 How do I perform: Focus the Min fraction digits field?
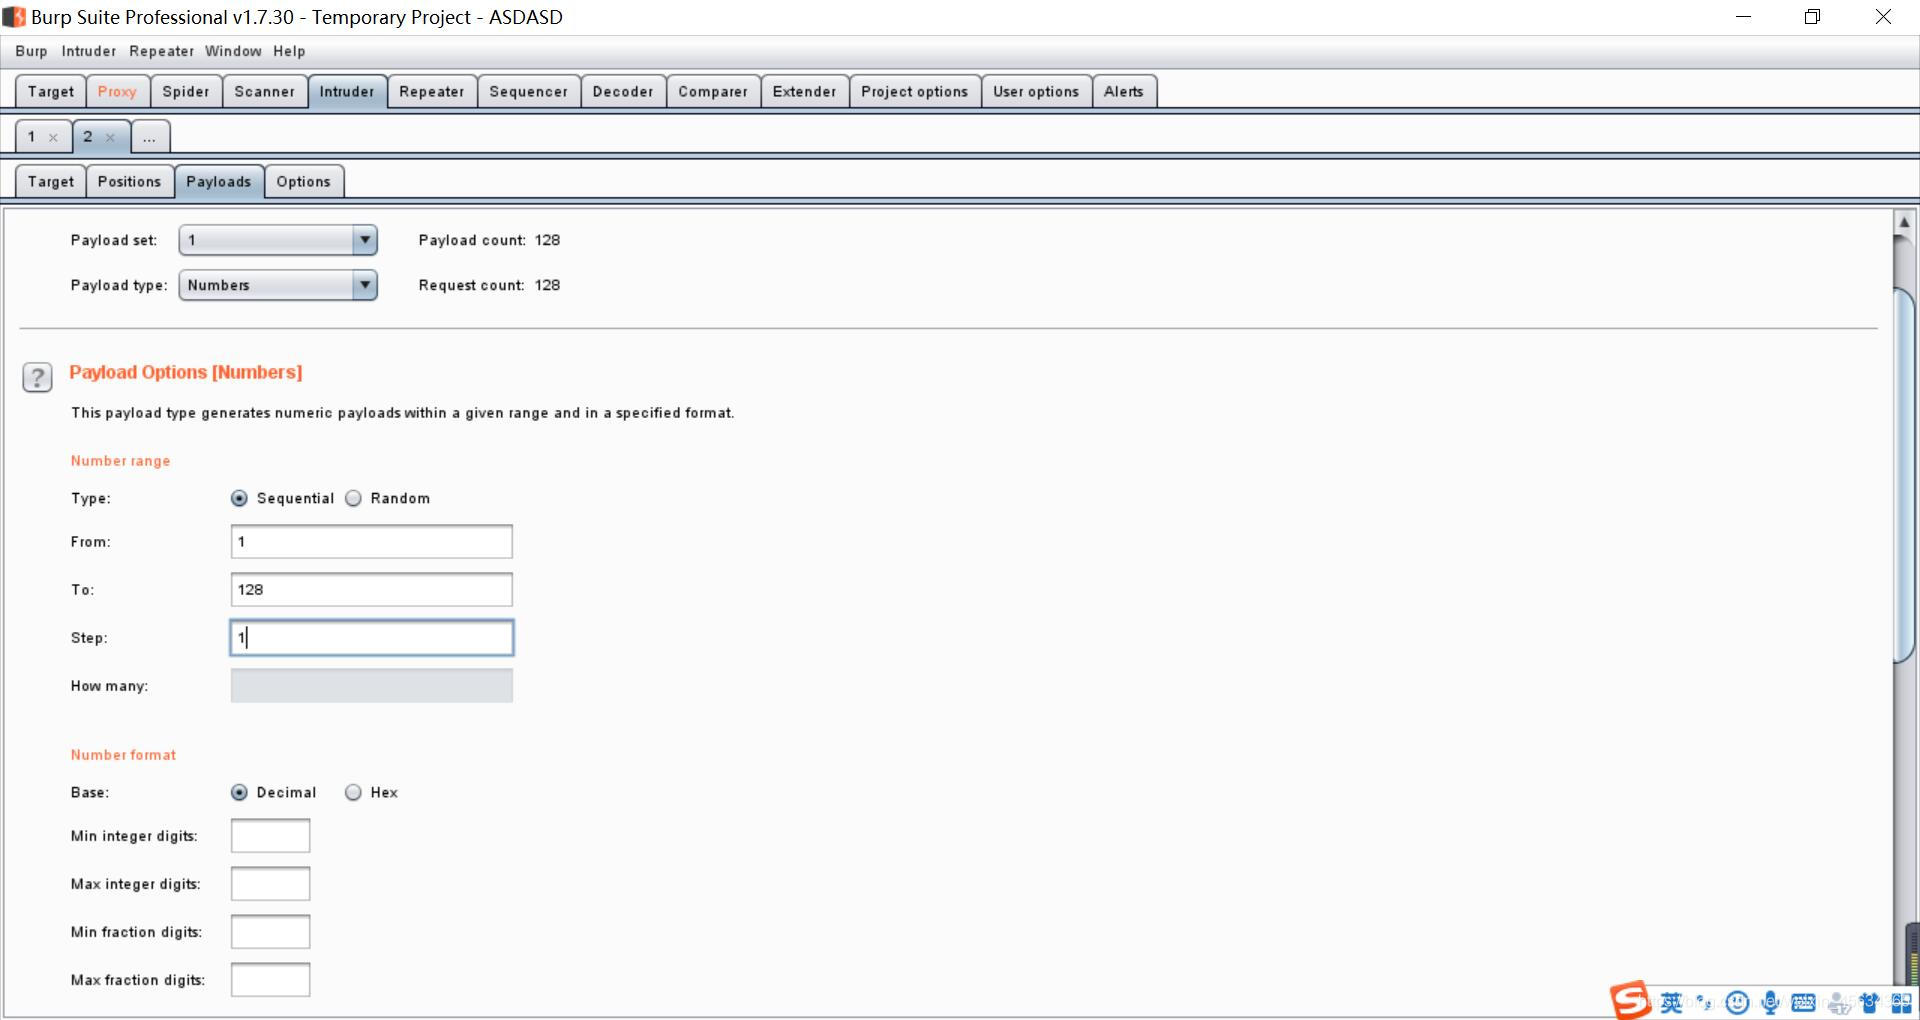(271, 932)
